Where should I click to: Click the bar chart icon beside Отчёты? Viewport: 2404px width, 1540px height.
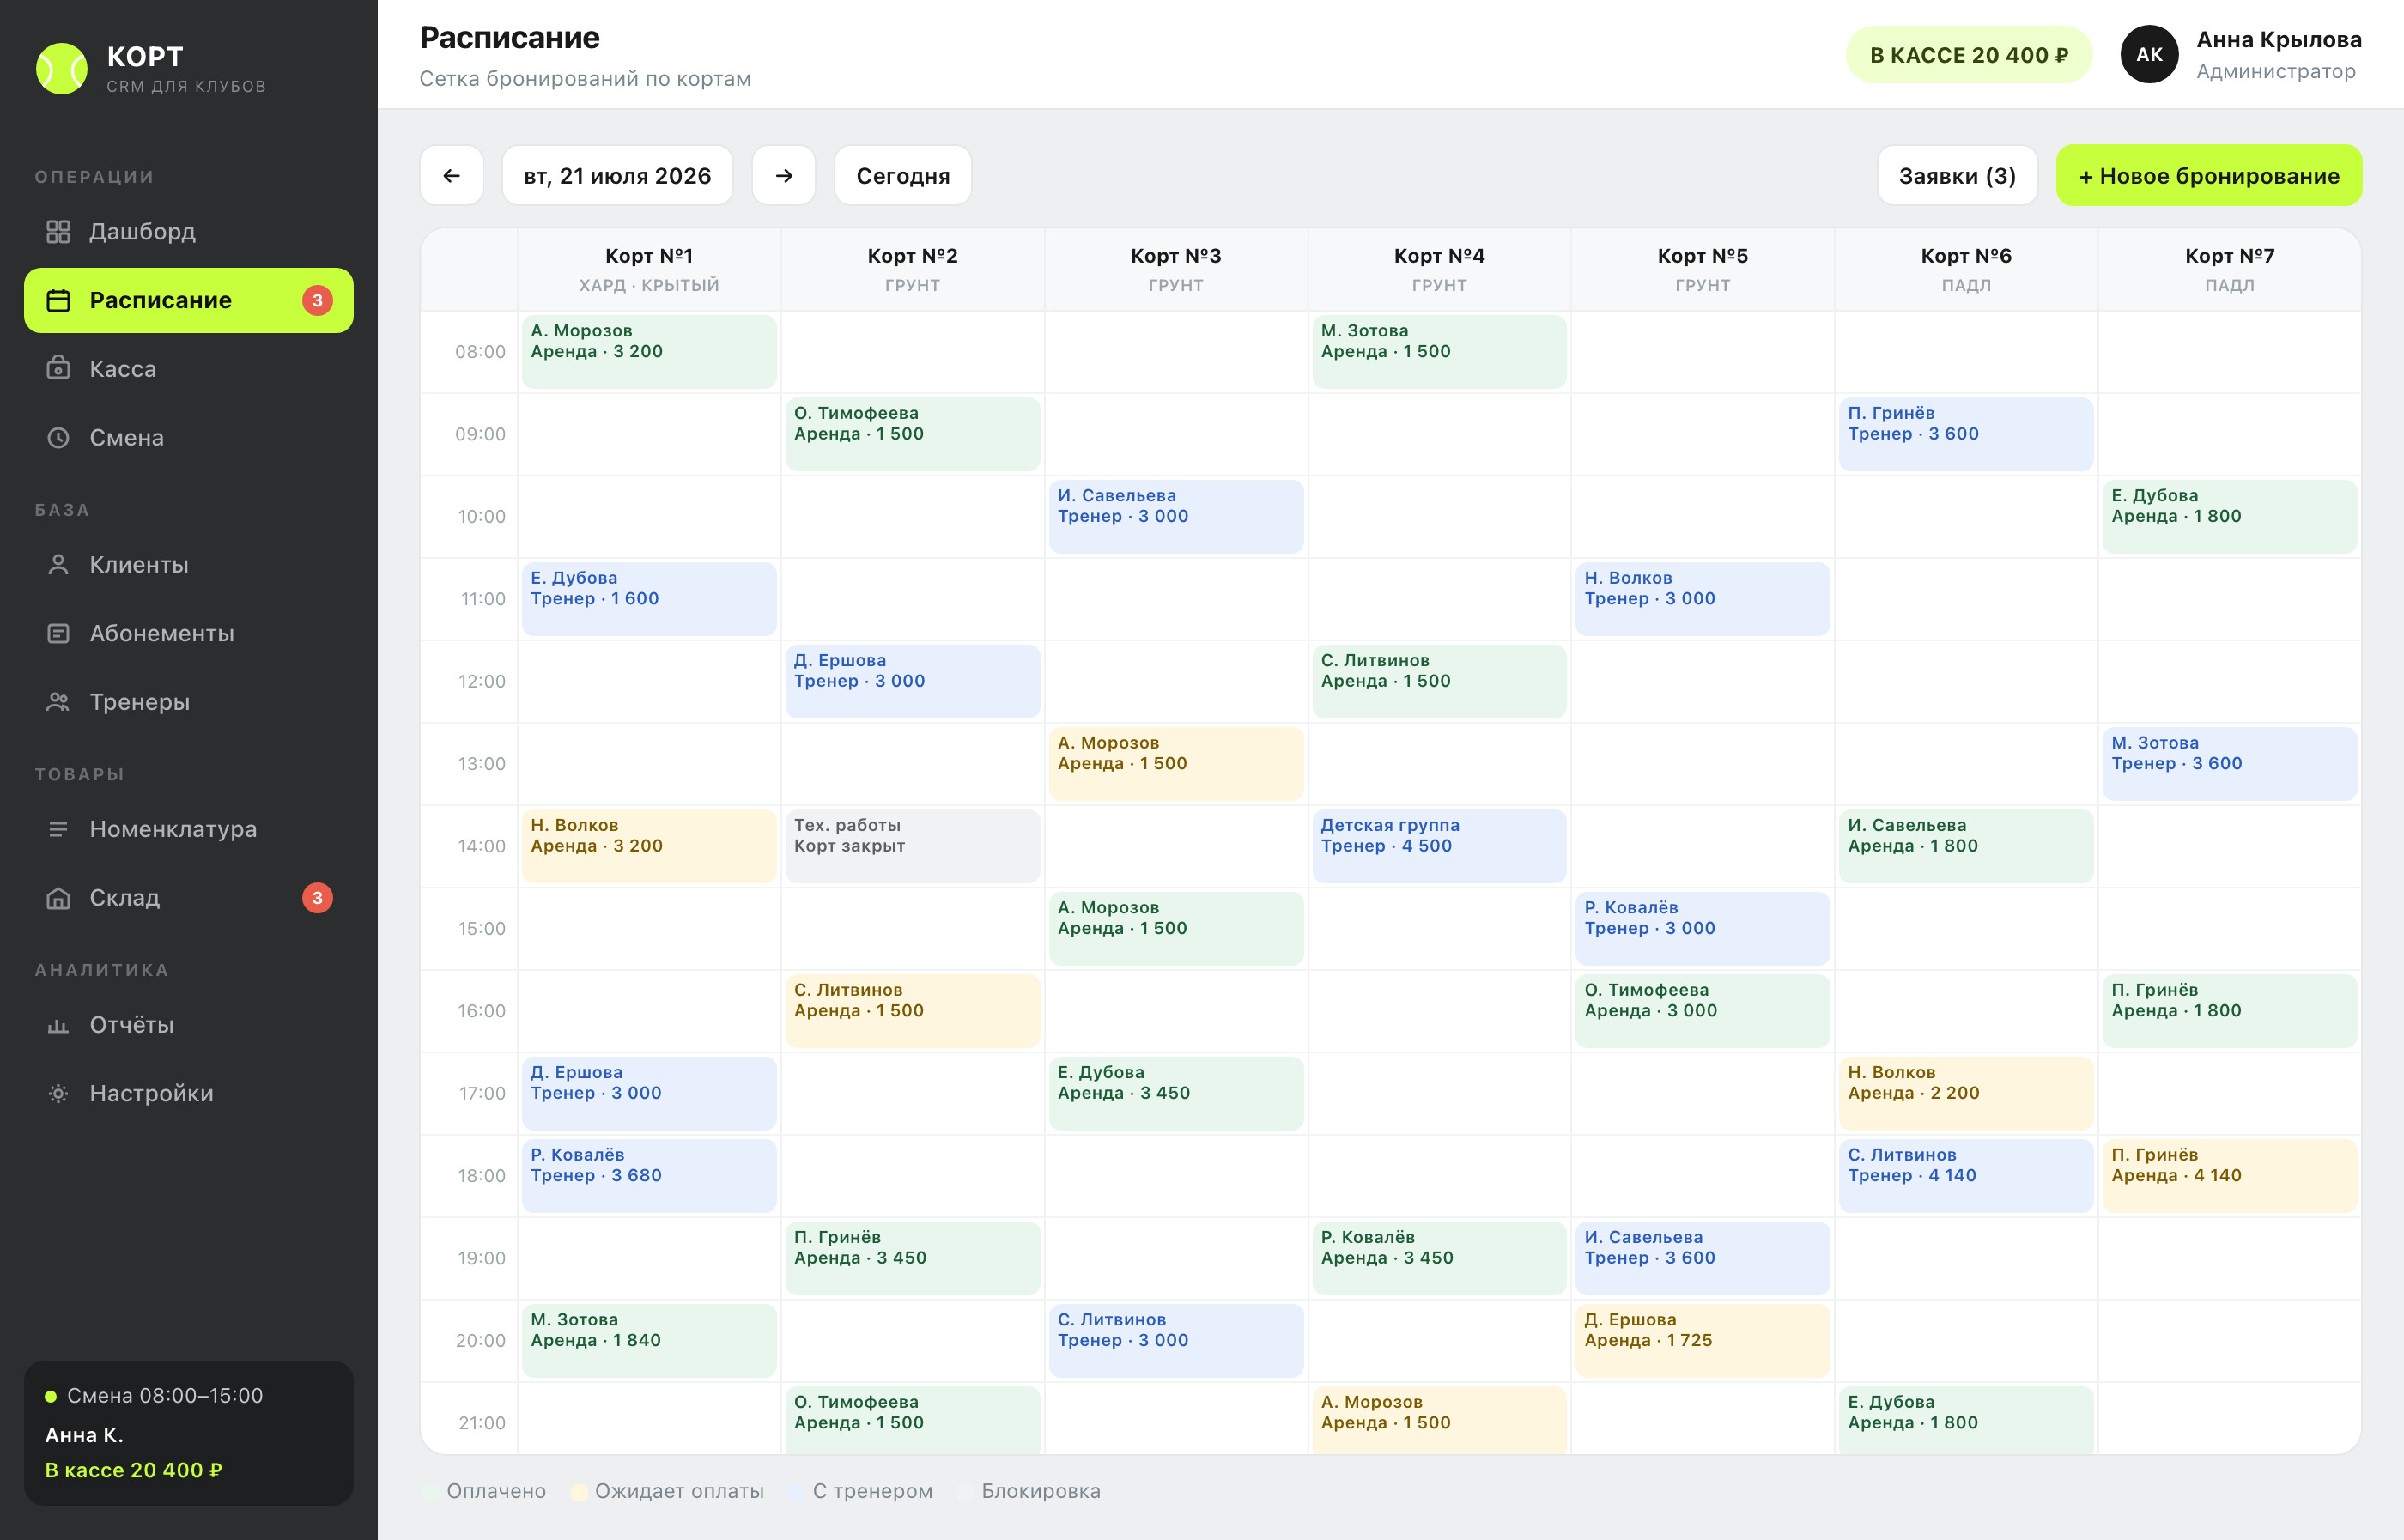coord(58,1025)
